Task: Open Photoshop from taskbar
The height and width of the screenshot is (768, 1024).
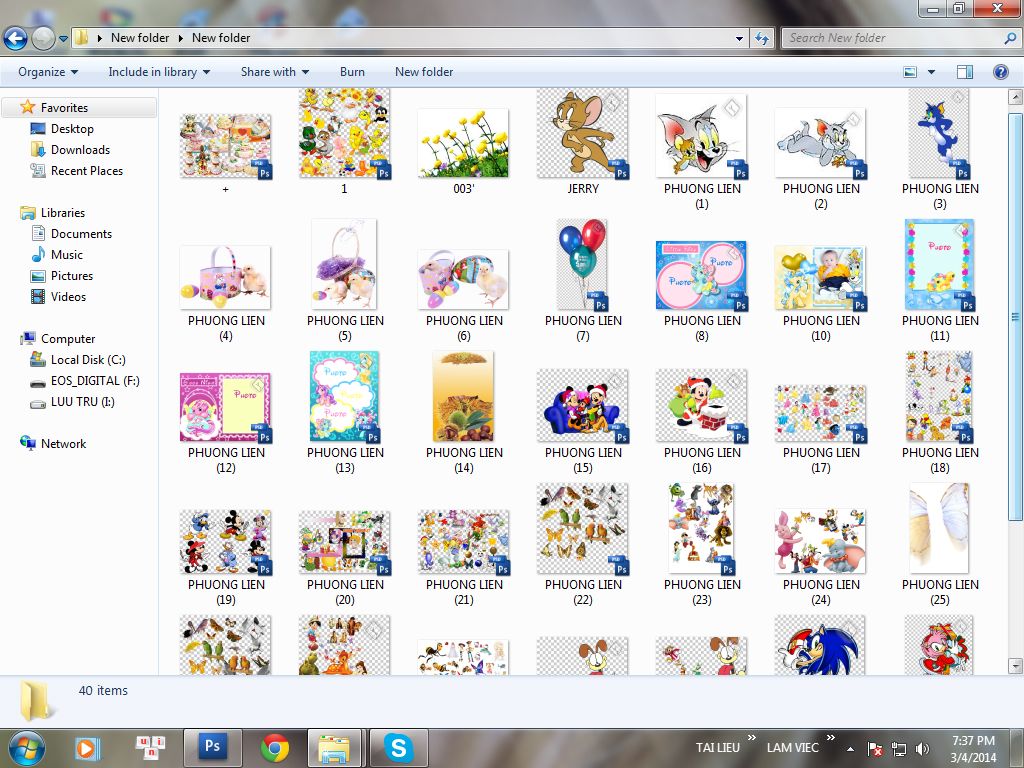Action: 212,746
